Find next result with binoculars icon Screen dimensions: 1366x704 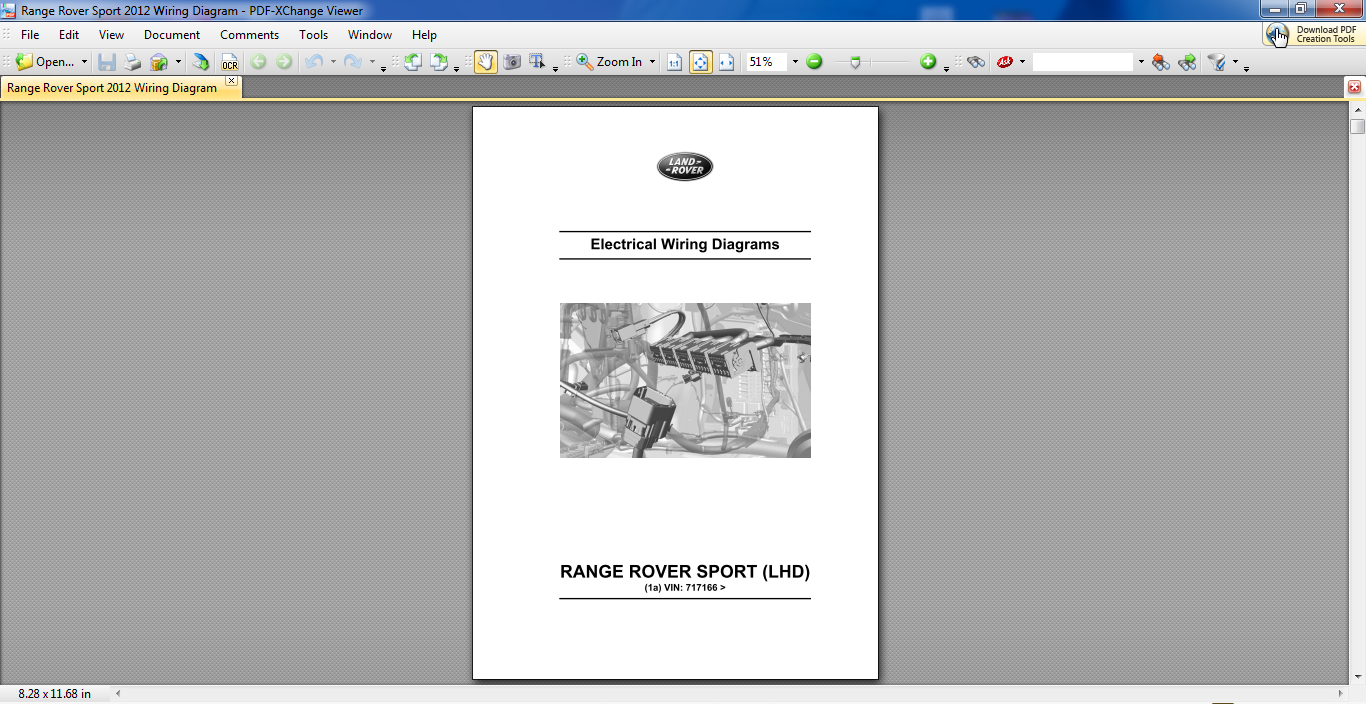[x=1187, y=62]
